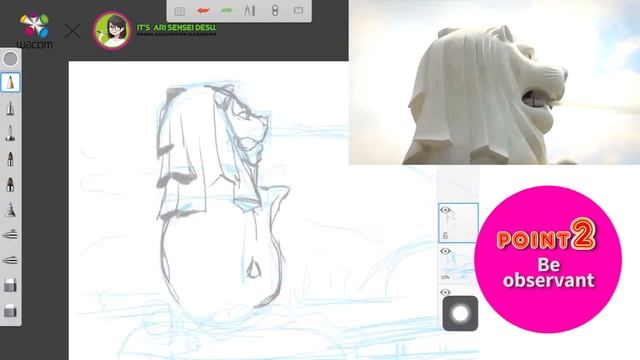Click the figure-eight shaped toolbar icon
The image size is (640, 360).
pyautogui.click(x=275, y=11)
